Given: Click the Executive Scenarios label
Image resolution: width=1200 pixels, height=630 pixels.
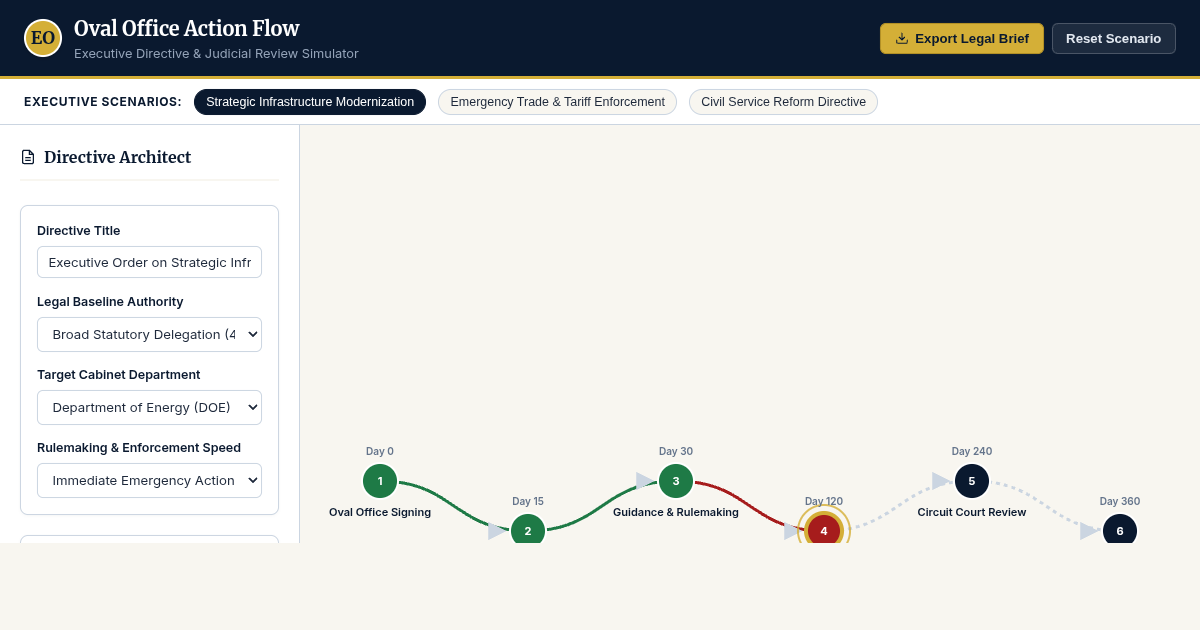Looking at the screenshot, I should (x=103, y=102).
